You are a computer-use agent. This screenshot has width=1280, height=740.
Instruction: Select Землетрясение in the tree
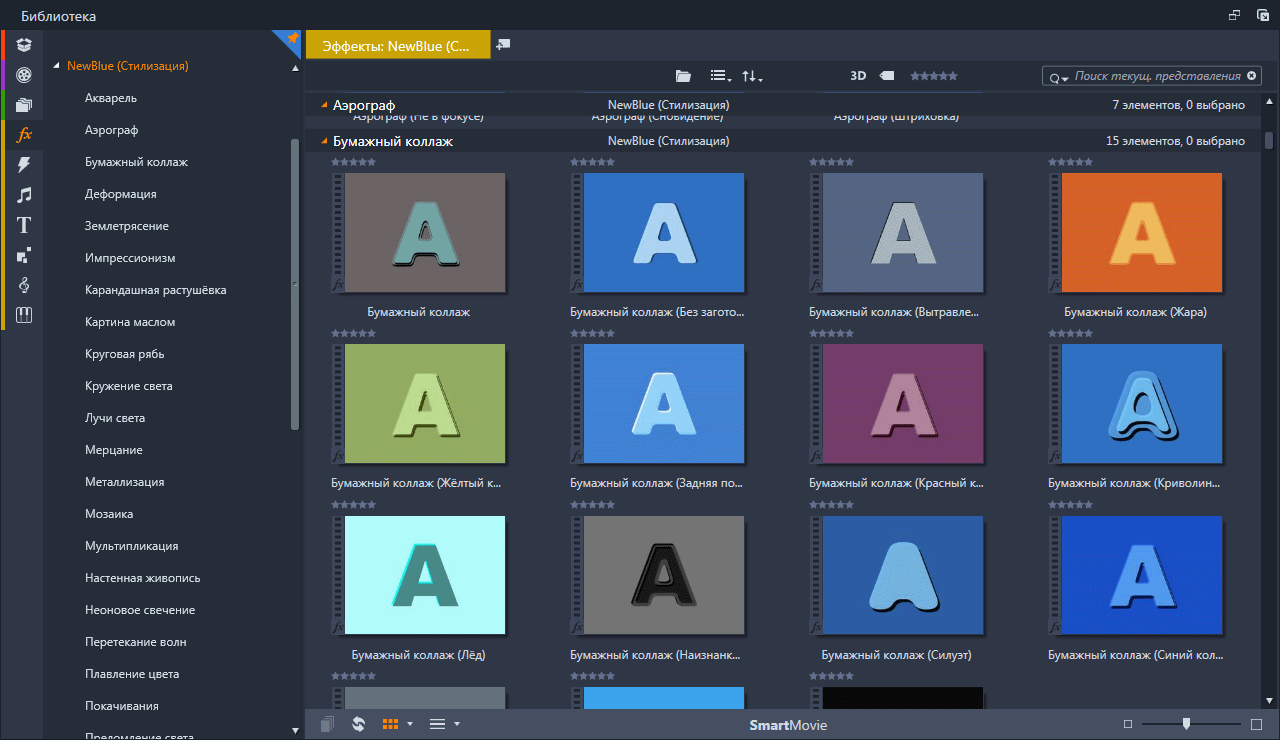pos(127,226)
